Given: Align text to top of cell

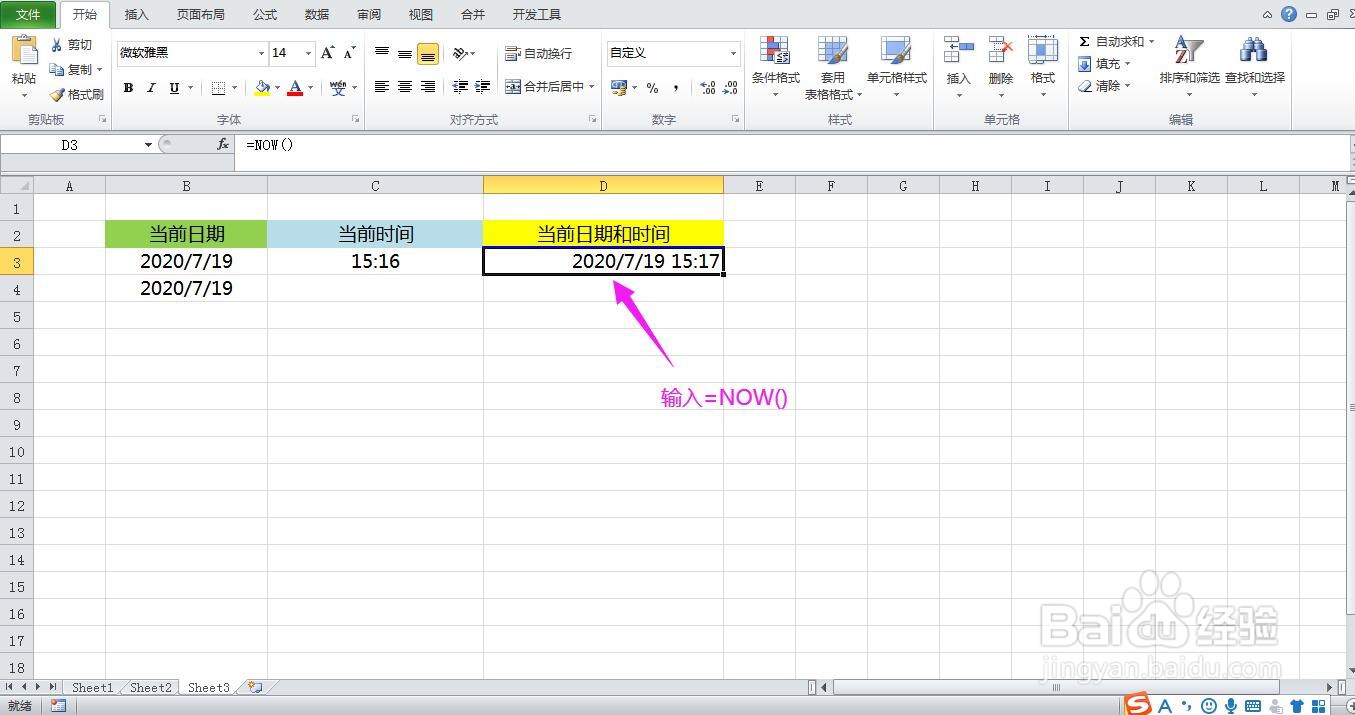Looking at the screenshot, I should click(x=382, y=53).
